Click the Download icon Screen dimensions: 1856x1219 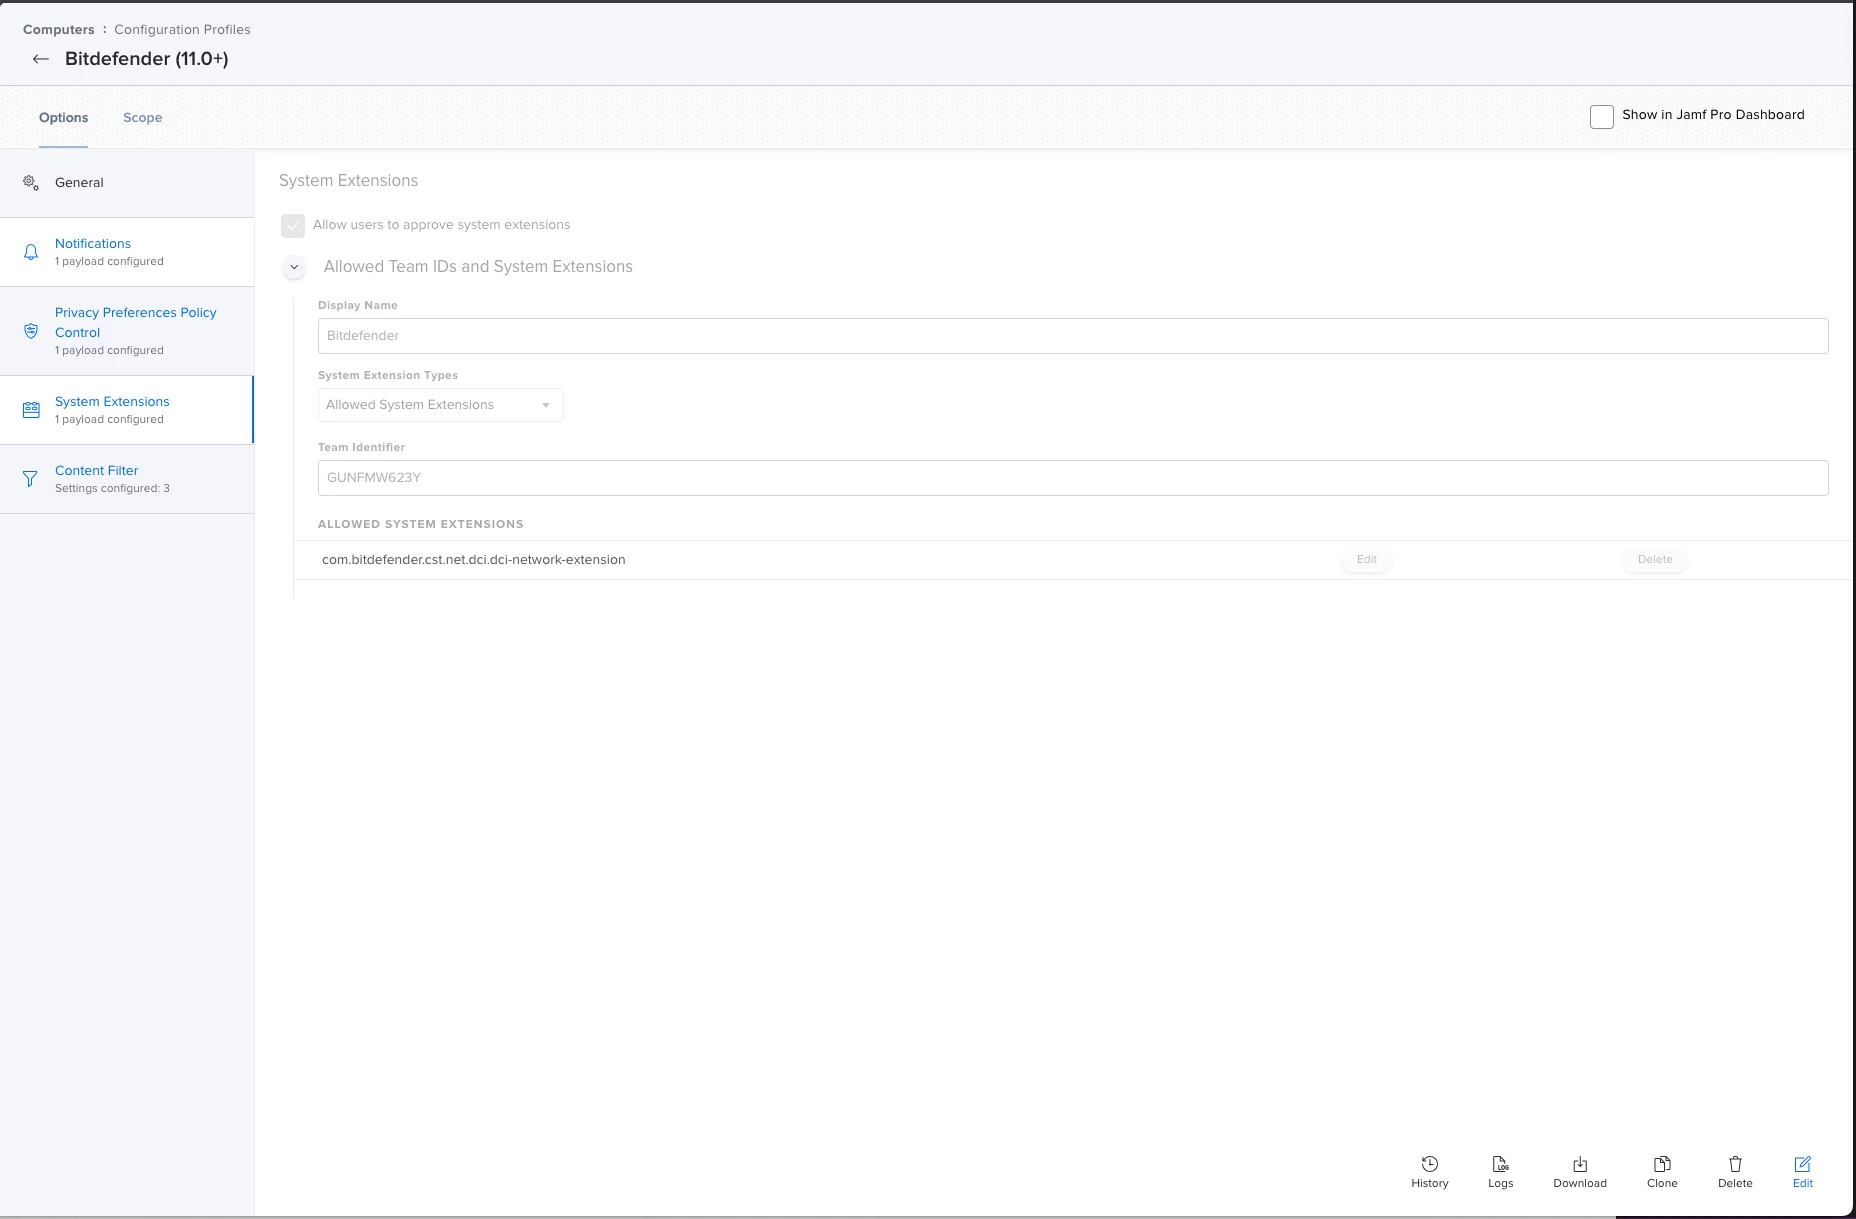[x=1580, y=1164]
